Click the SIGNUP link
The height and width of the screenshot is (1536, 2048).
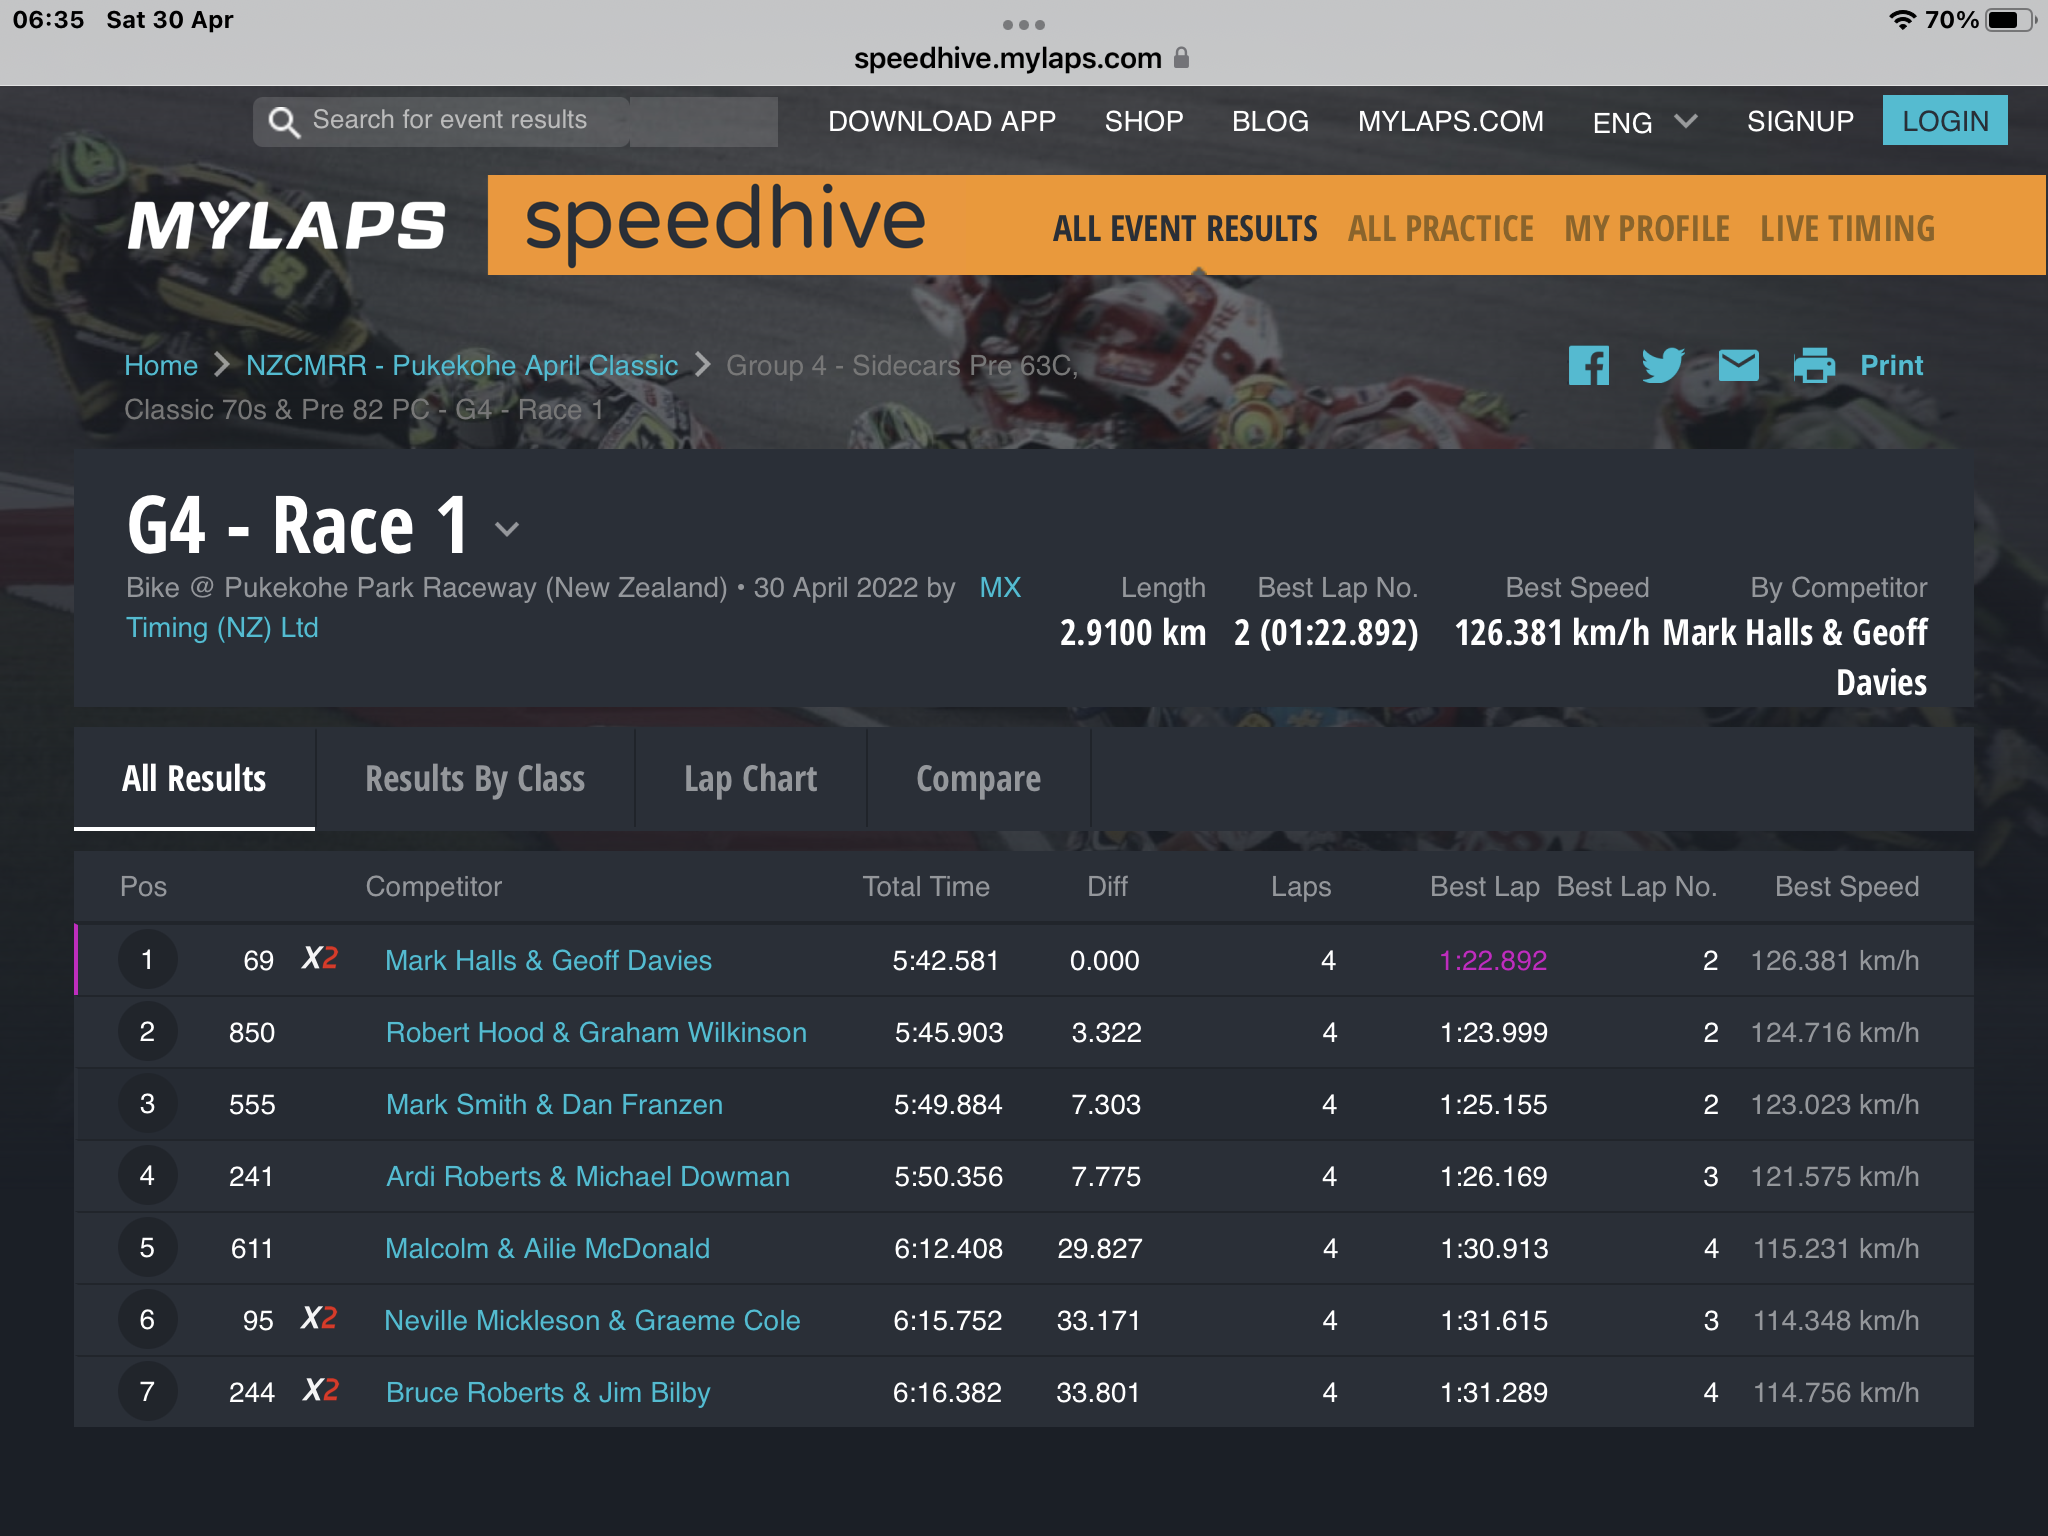1800,121
